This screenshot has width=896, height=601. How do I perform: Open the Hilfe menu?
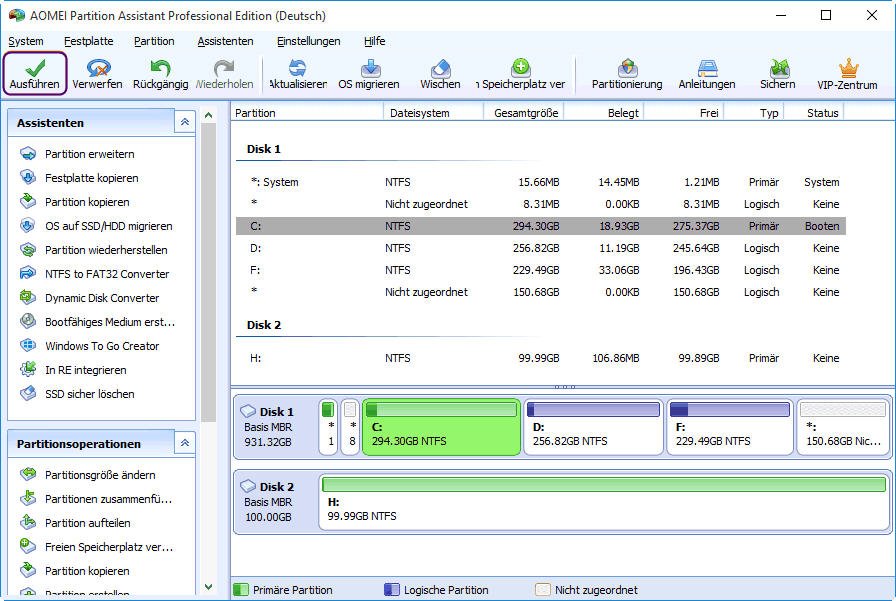coord(374,41)
